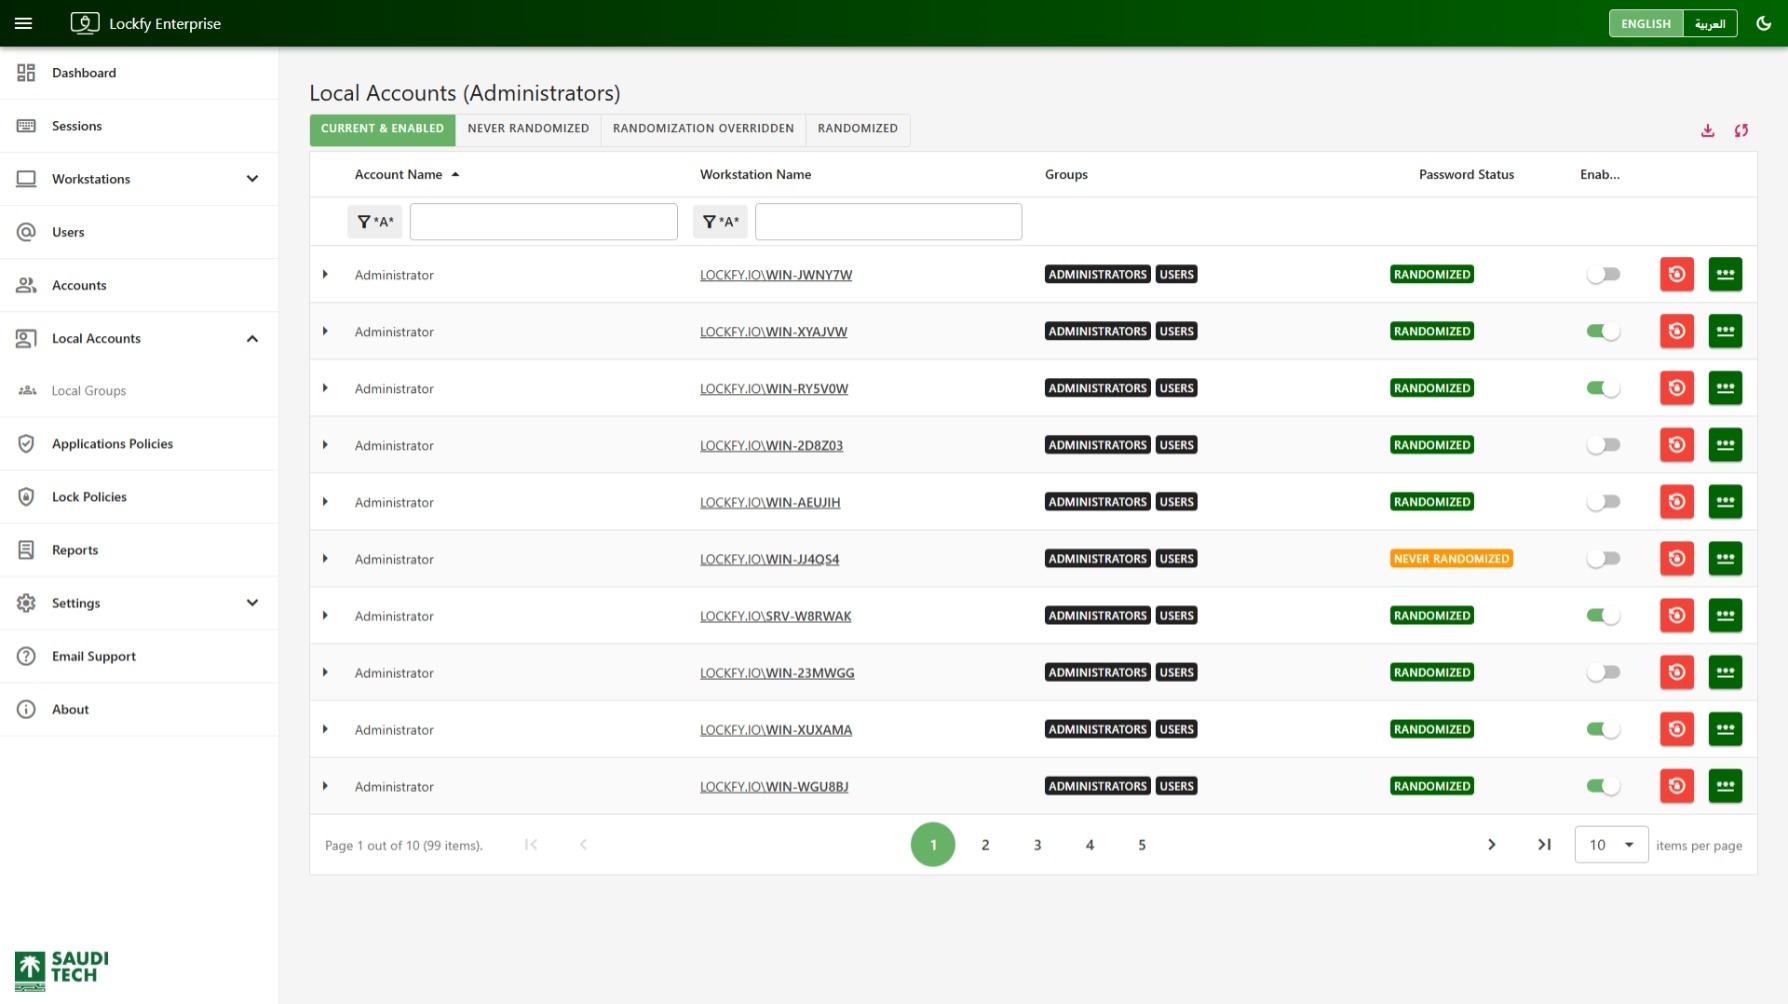Click red reset button for WIN-XYAJVW

point(1677,331)
